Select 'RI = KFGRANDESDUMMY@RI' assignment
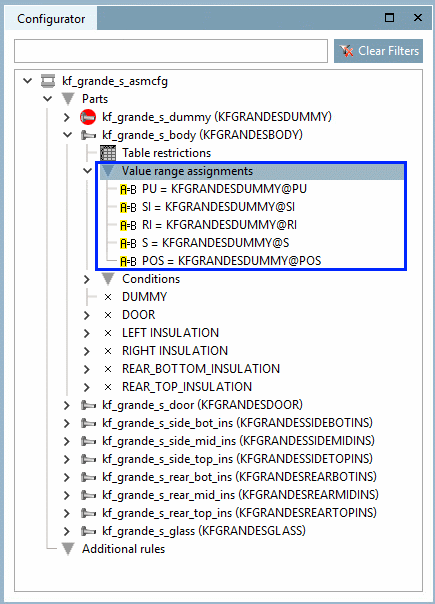This screenshot has width=435, height=604. (x=219, y=225)
